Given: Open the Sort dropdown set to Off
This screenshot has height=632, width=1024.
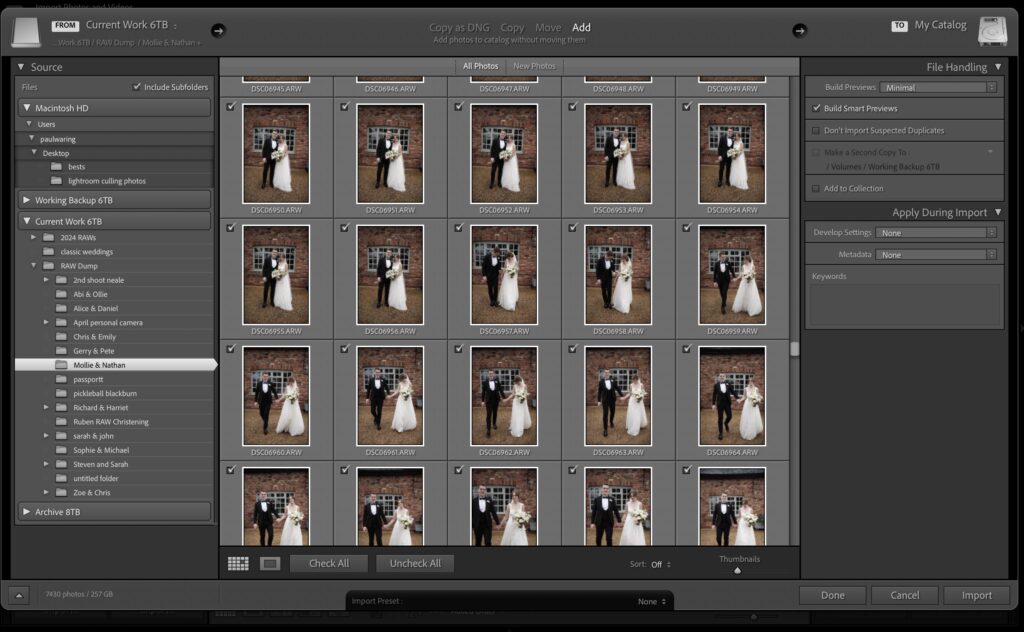Looking at the screenshot, I should click(x=657, y=563).
